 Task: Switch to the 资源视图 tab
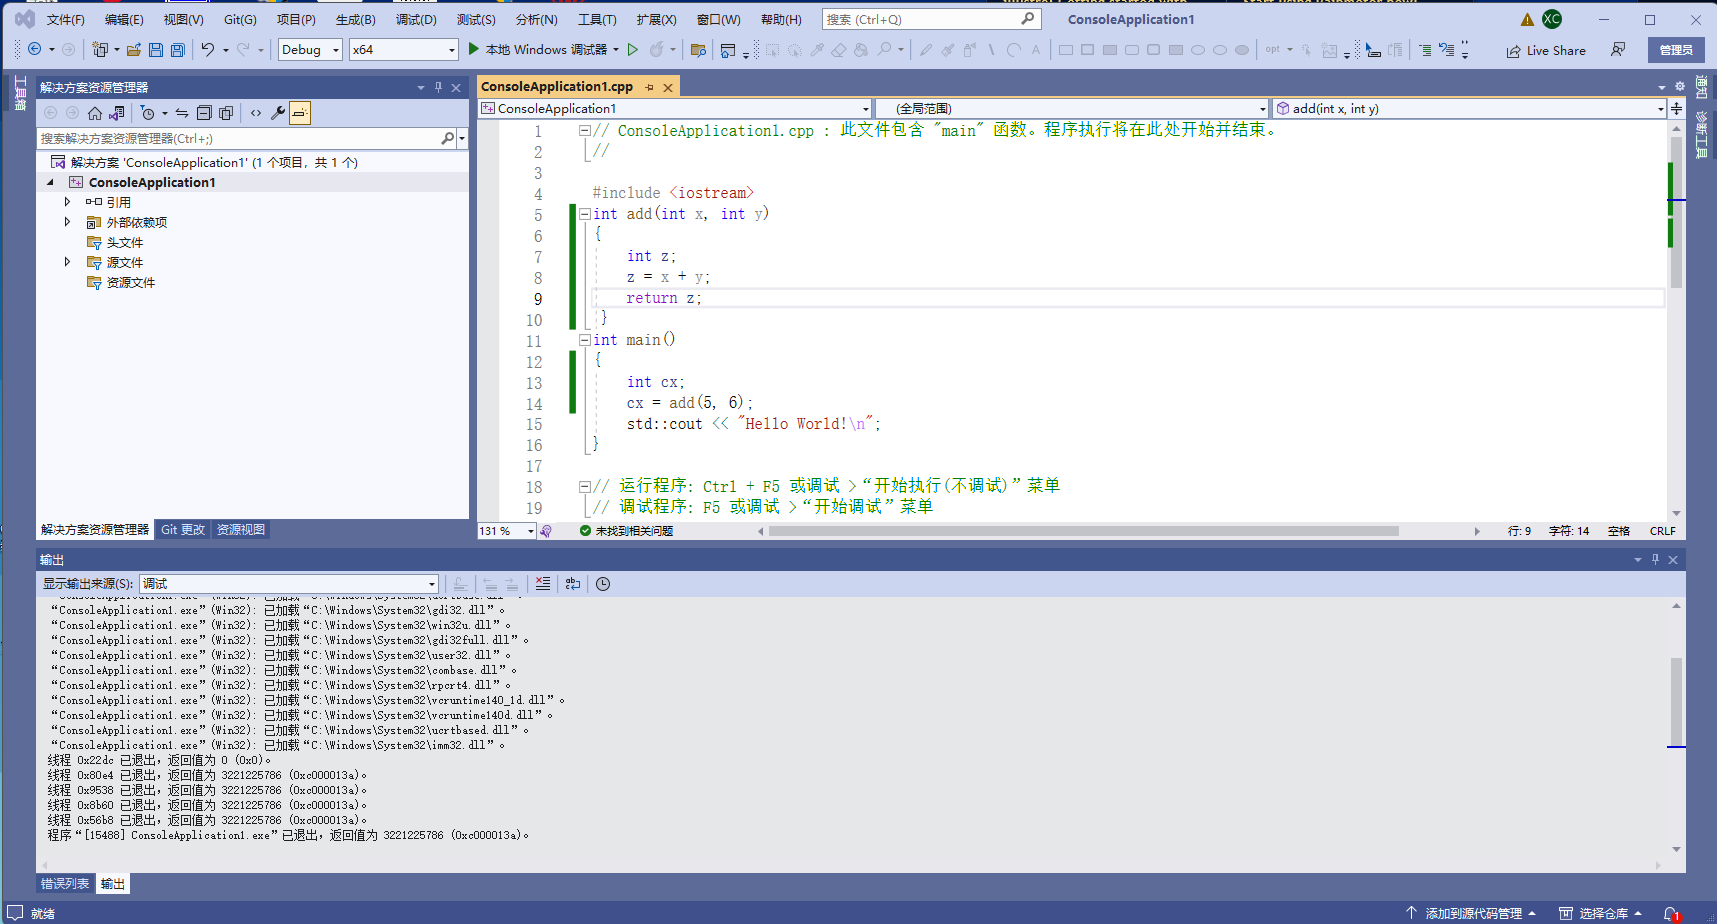tap(241, 530)
